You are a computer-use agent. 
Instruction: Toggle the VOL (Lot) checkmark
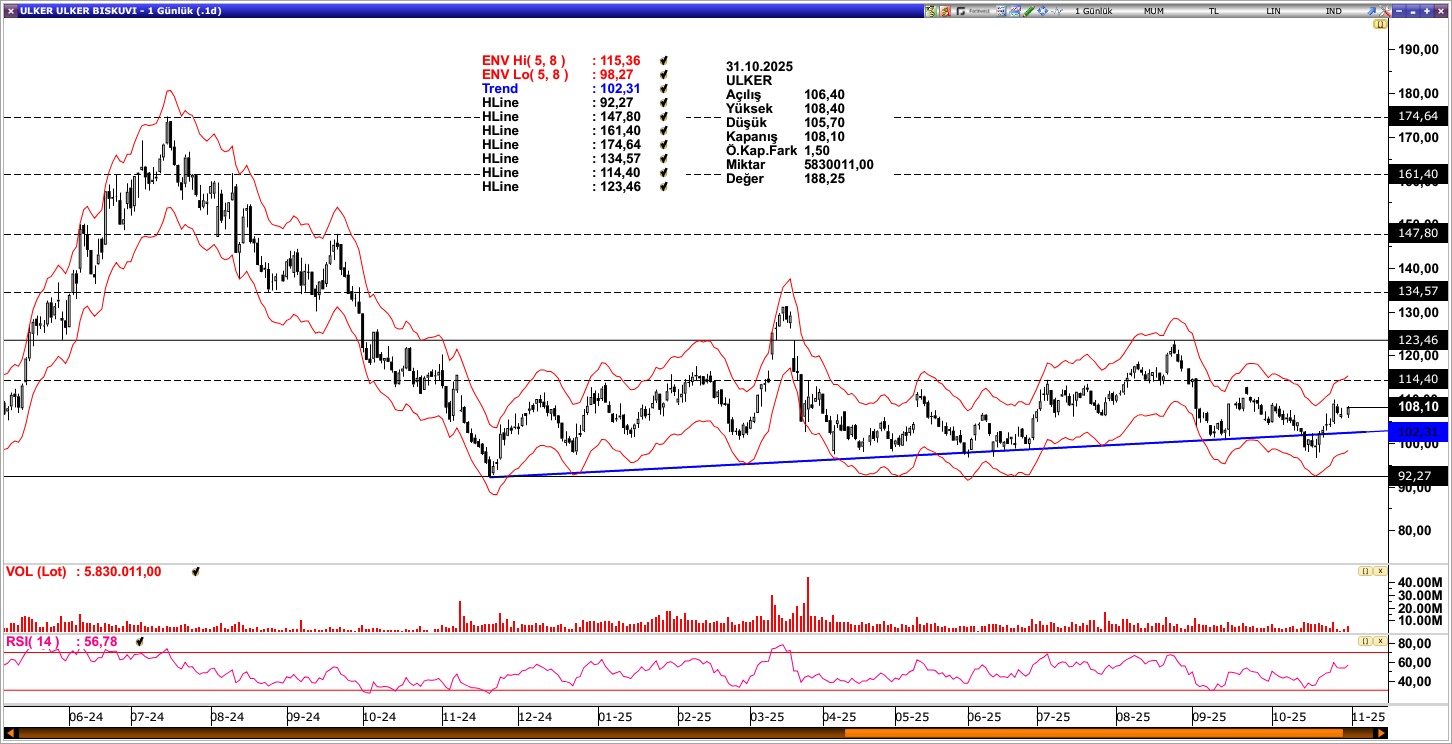(196, 572)
